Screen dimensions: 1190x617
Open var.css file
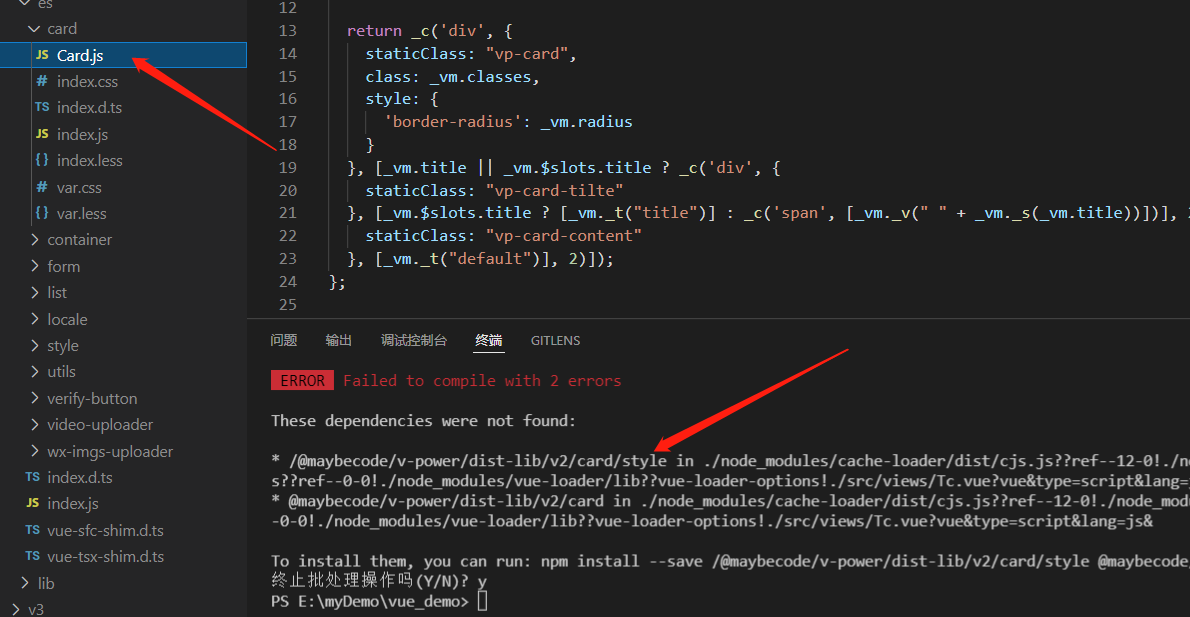pos(79,187)
